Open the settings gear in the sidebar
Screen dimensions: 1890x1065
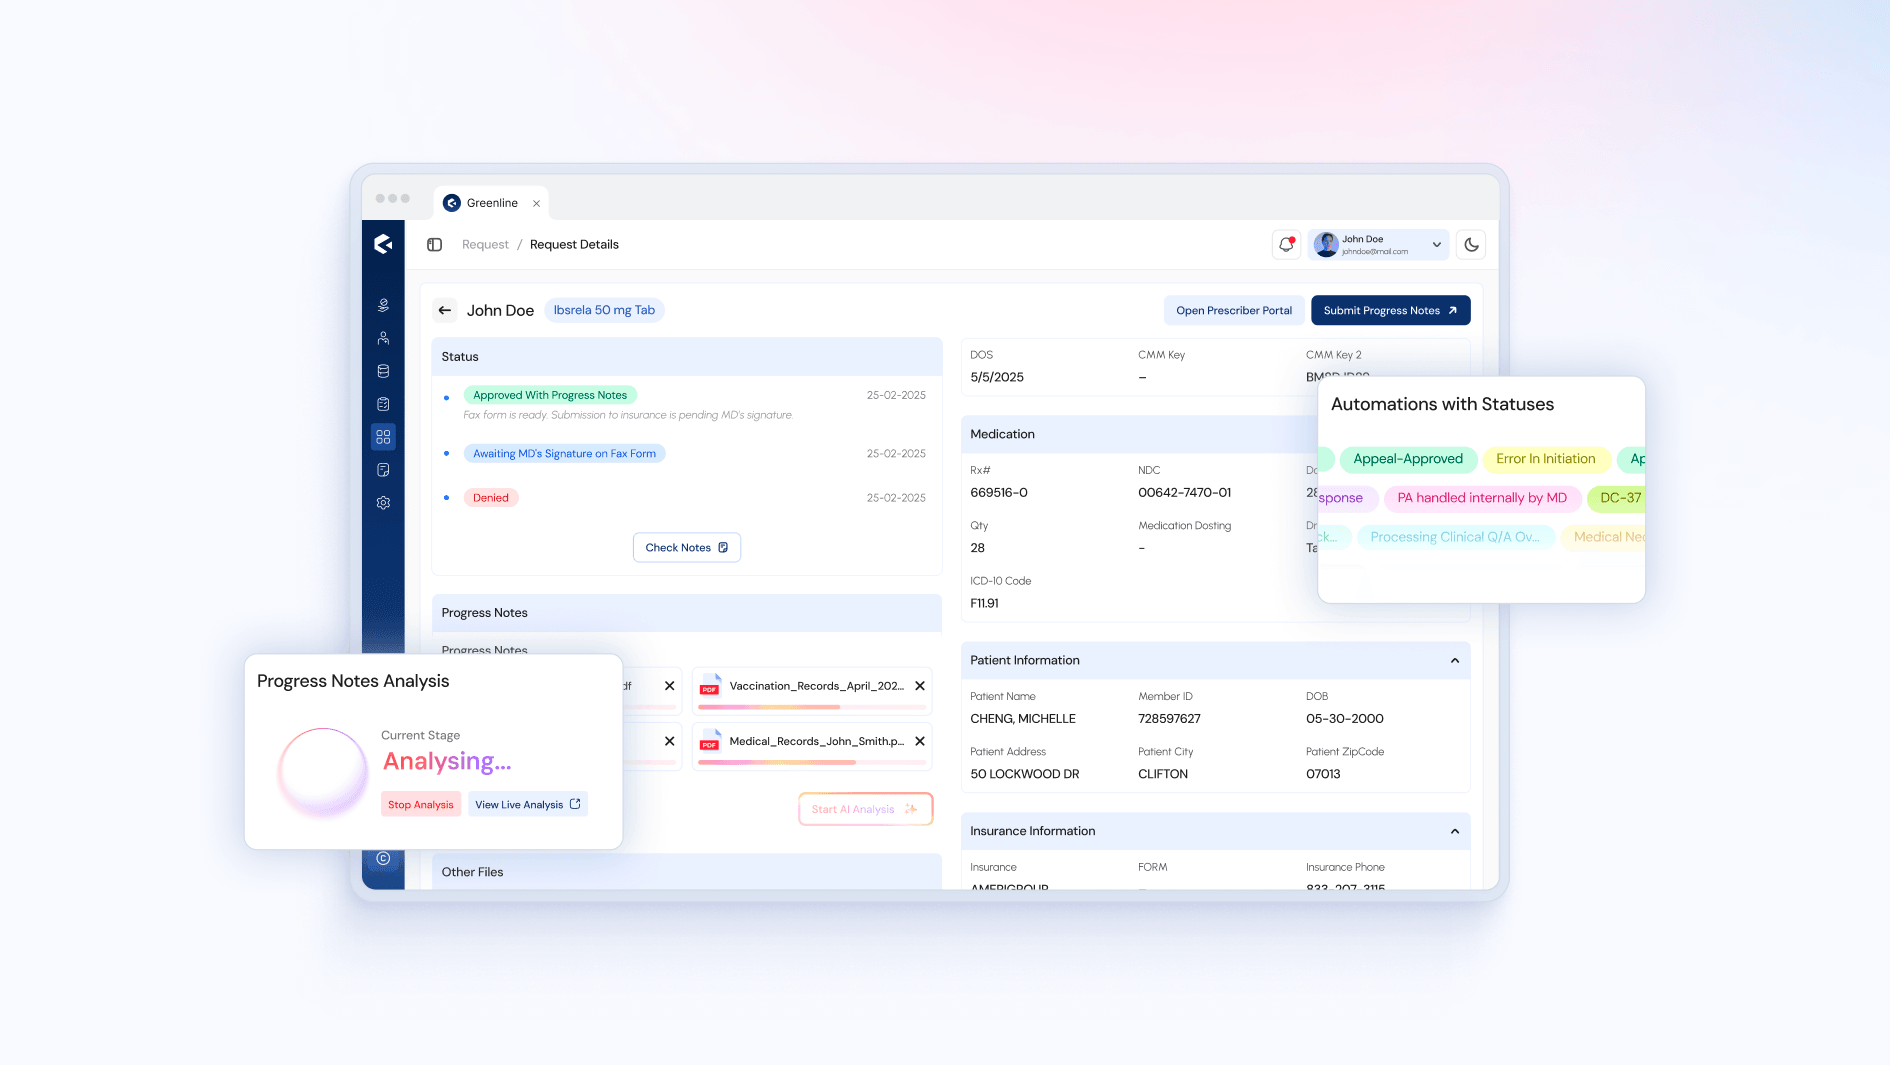(x=383, y=503)
